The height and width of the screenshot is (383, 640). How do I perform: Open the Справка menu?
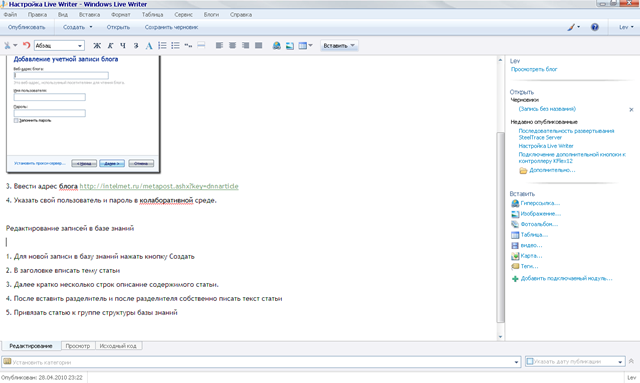pos(240,15)
